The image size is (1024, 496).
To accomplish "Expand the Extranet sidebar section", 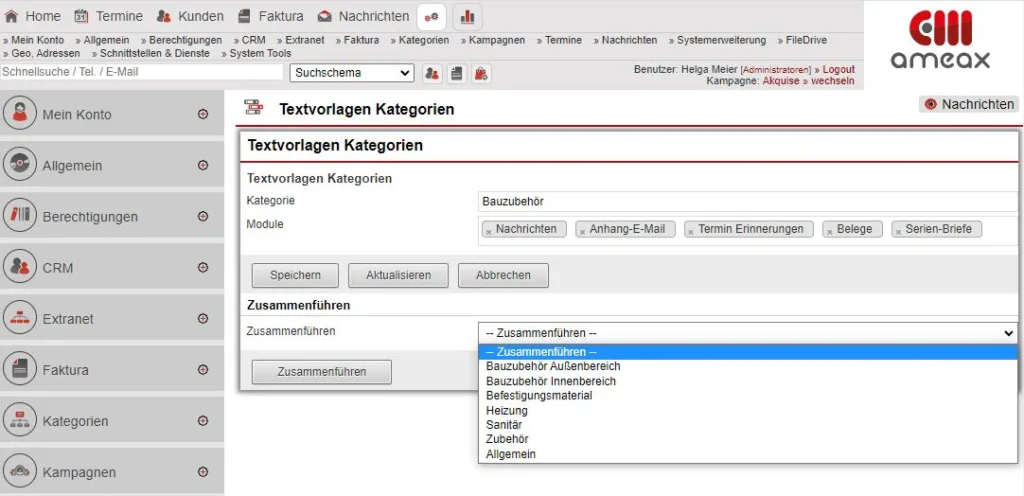I will [202, 318].
